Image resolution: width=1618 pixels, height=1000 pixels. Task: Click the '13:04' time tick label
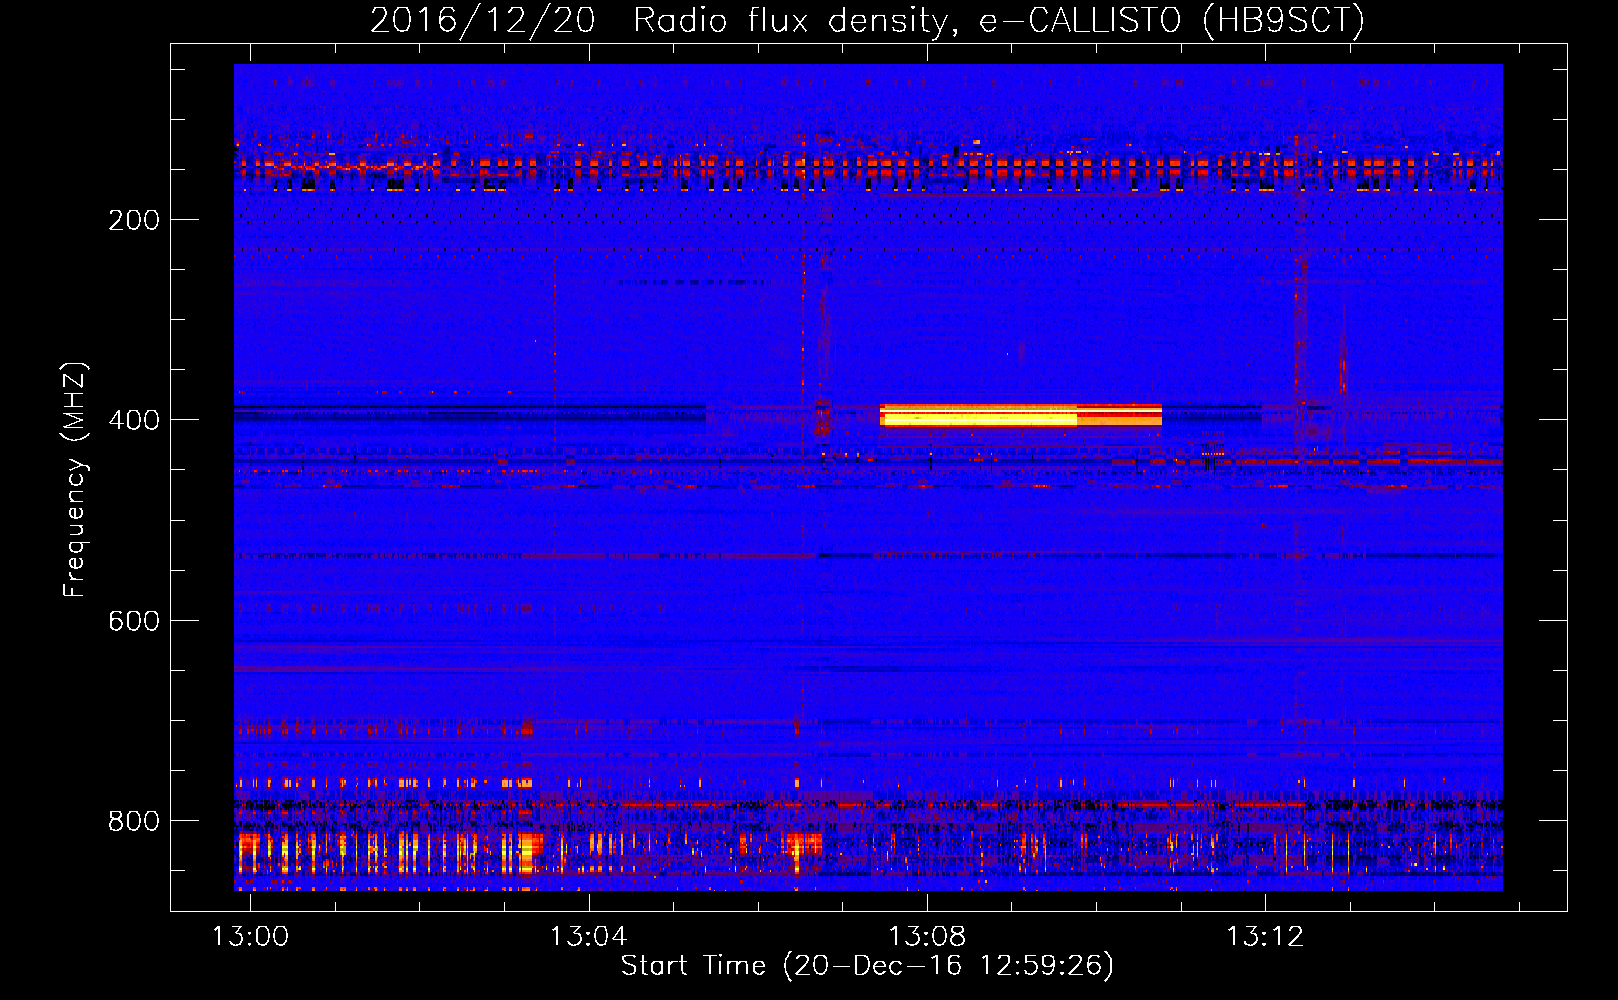click(x=589, y=936)
